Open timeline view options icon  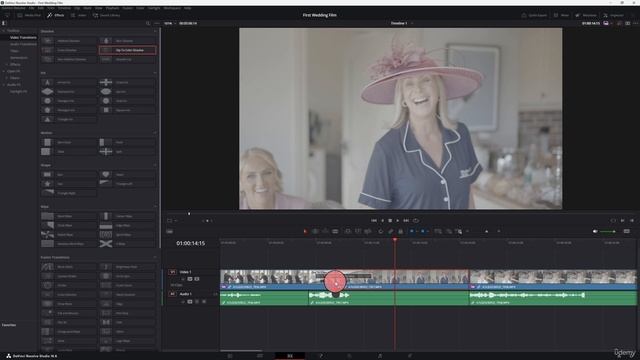coord(170,231)
